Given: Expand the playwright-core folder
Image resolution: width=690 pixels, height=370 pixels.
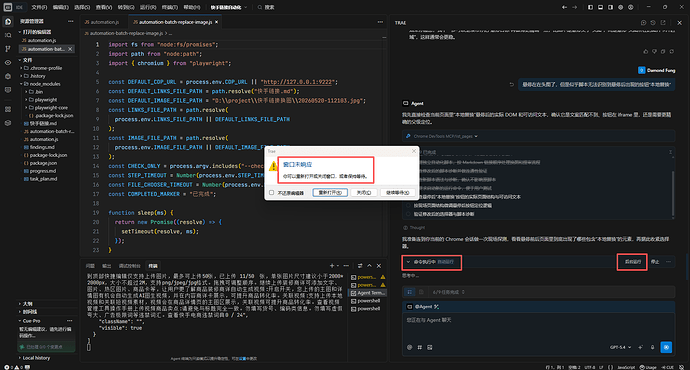Looking at the screenshot, I should pos(48,107).
